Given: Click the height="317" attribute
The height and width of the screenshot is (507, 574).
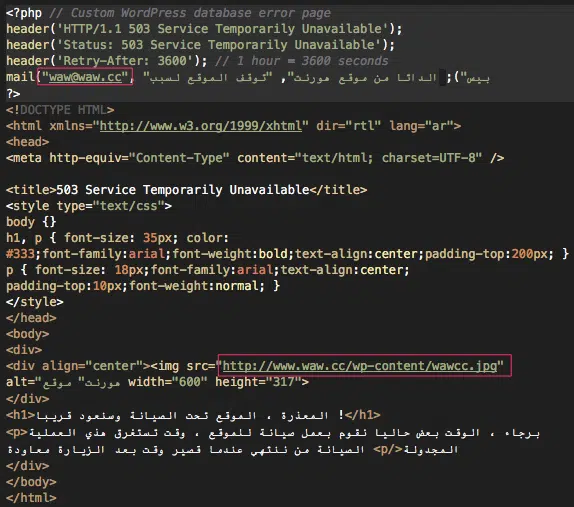Looking at the screenshot, I should (258, 382).
